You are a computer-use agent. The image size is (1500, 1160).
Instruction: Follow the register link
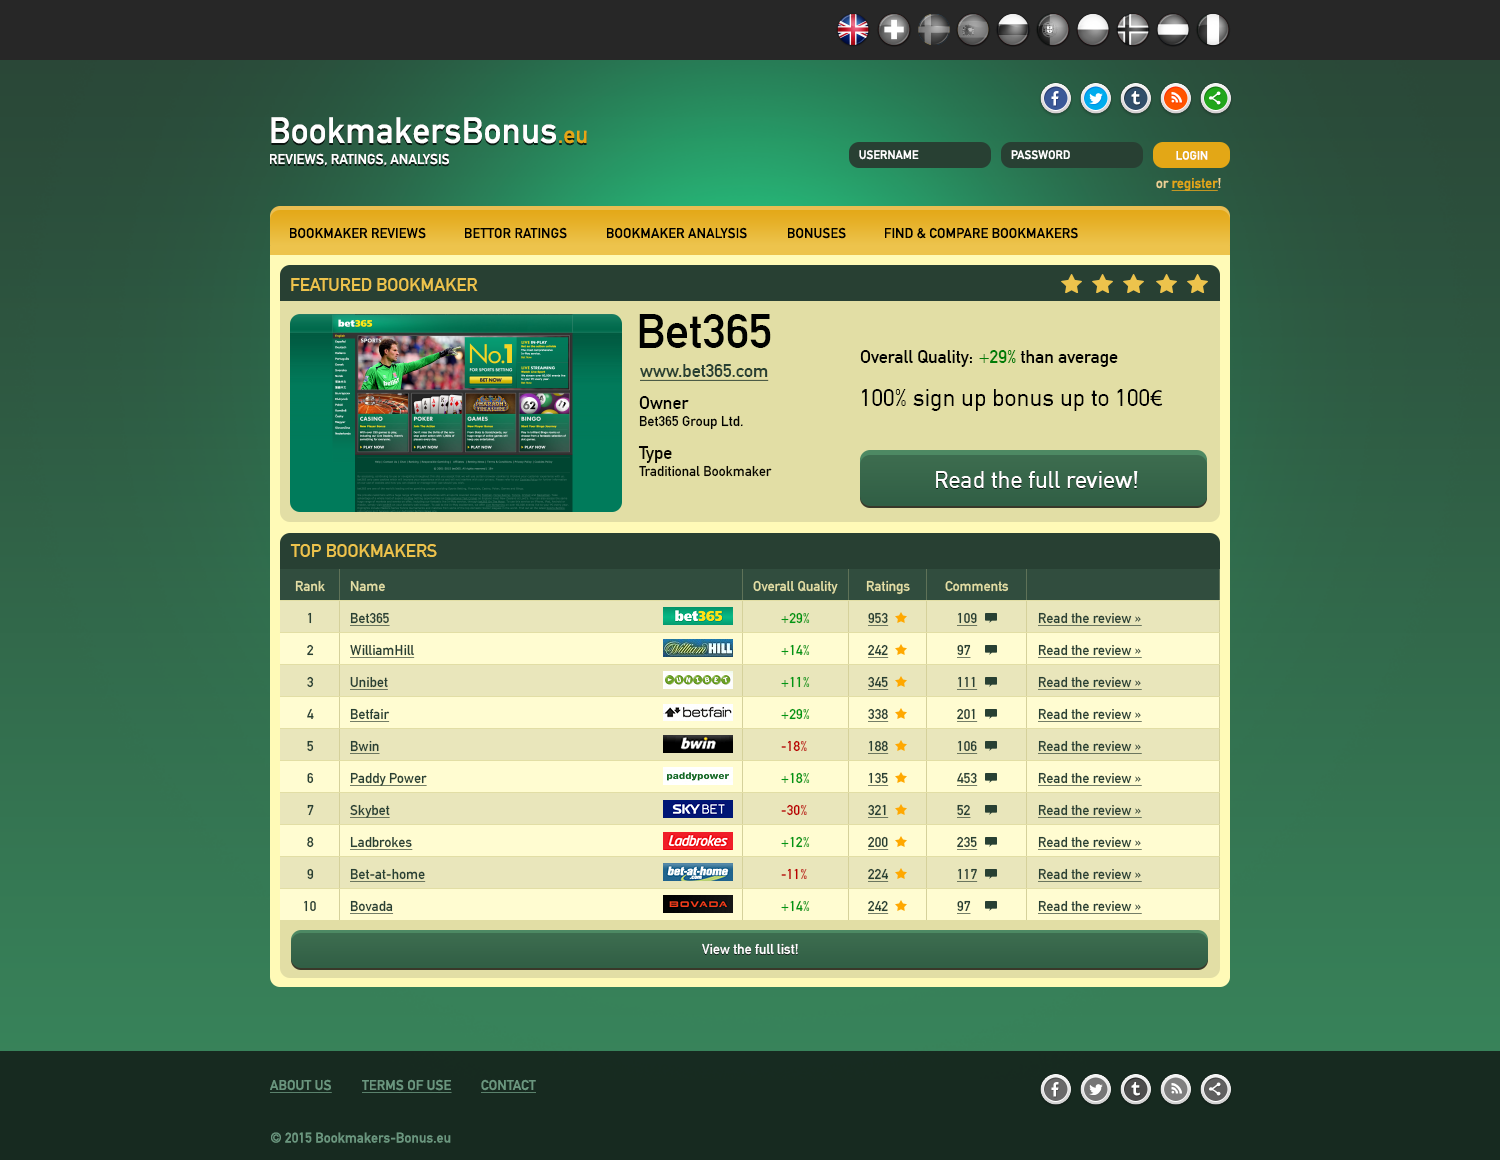1195,184
